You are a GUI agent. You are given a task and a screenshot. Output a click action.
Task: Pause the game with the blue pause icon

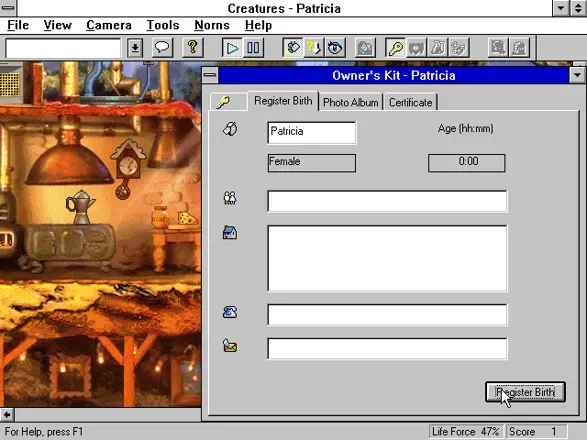pyautogui.click(x=253, y=48)
